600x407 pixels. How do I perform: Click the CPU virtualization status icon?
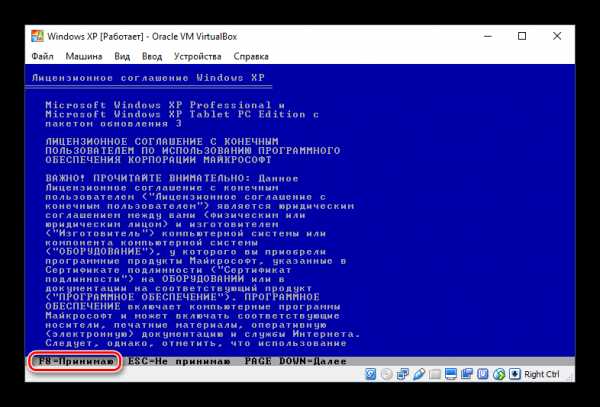point(483,374)
